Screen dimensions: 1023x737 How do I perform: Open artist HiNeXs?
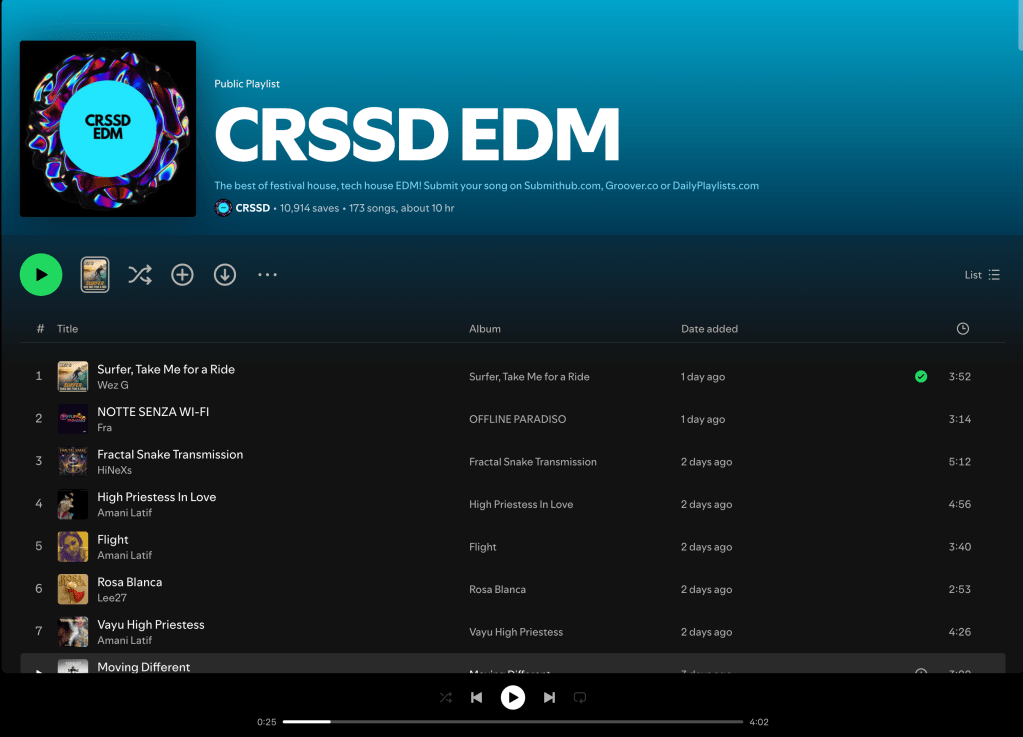click(114, 470)
